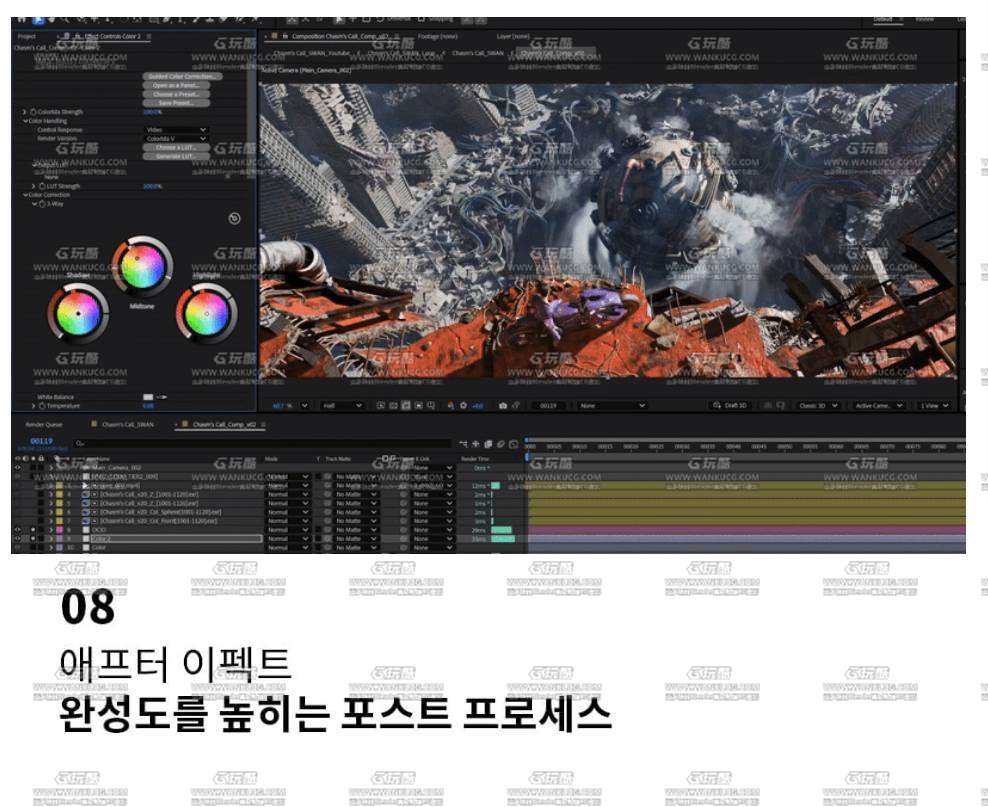Screen dimensions: 988x807
Task: Toggle visibility of the Main_Camera_002 layer
Action: coord(17,467)
